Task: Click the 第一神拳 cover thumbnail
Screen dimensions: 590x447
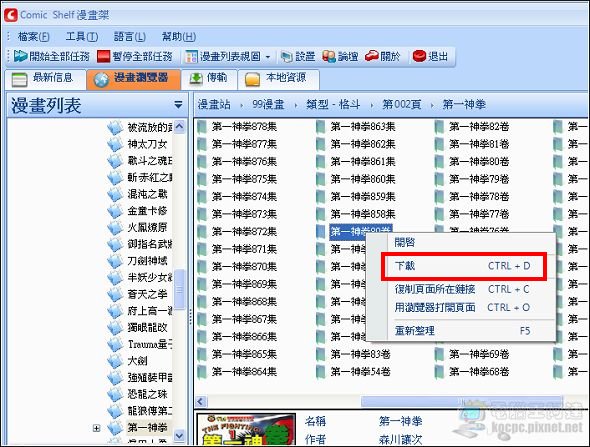Action: pos(246,429)
